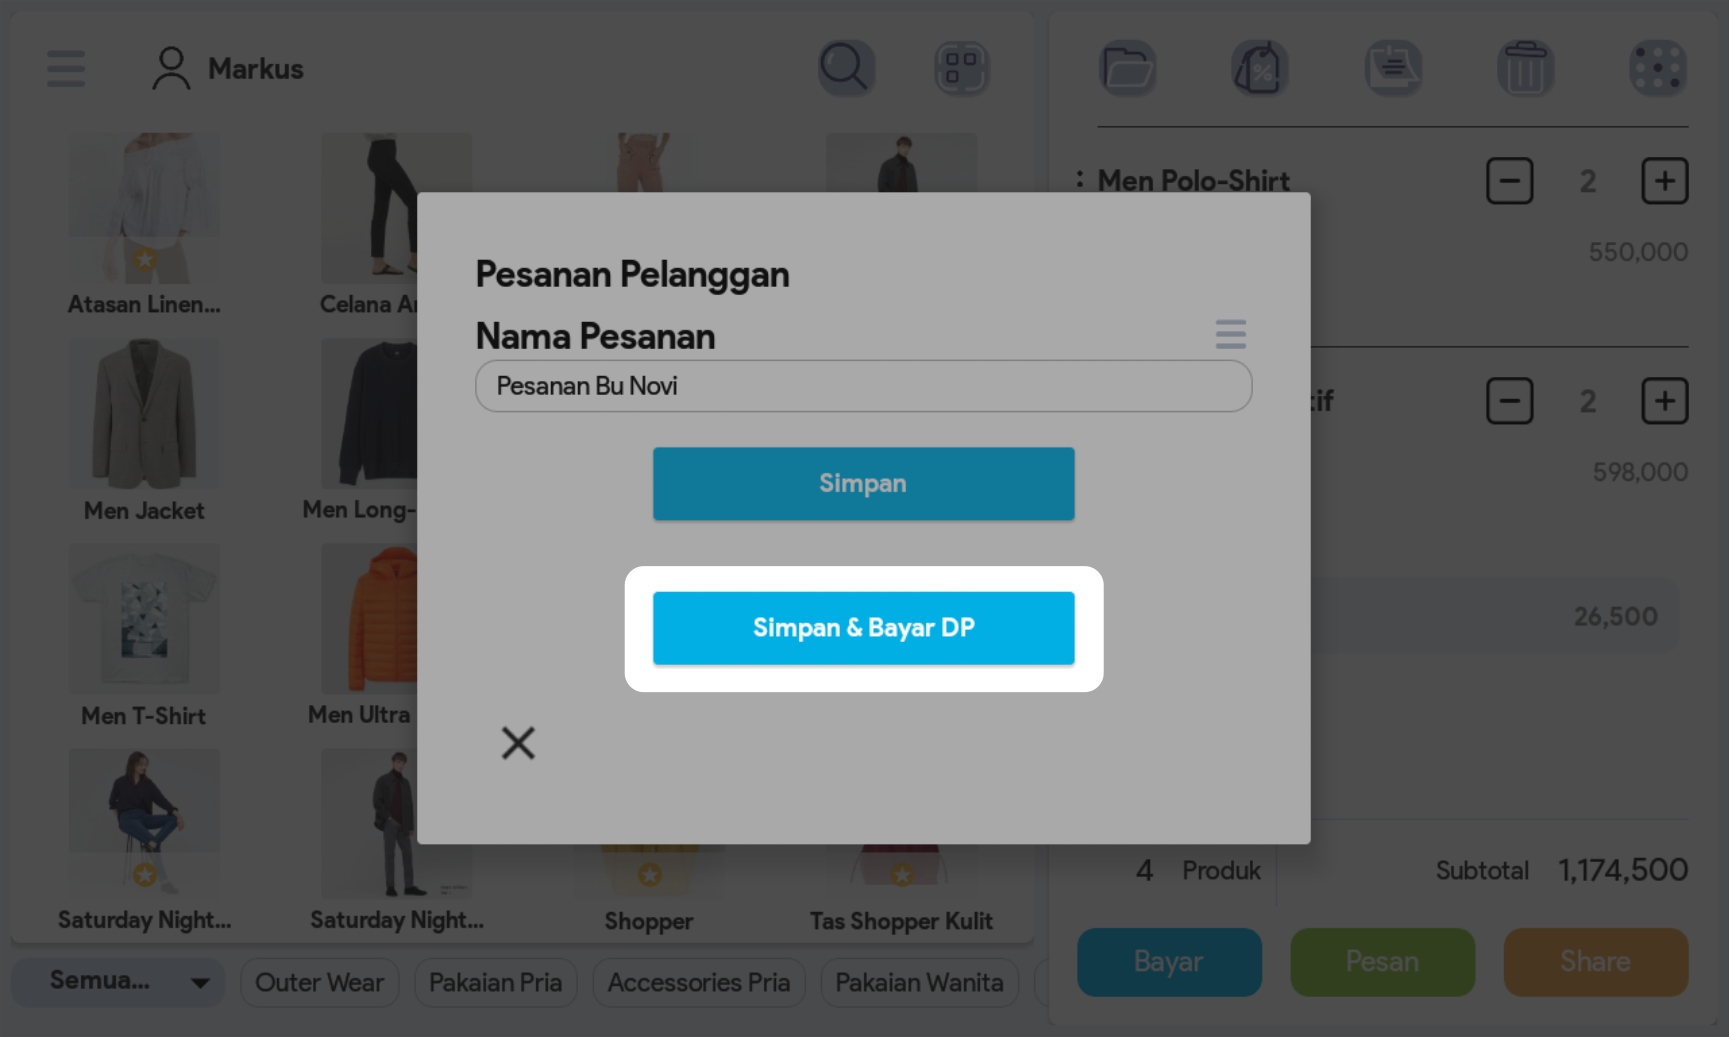
Task: Decrease Men Polo-Shirt quantity
Action: (1509, 181)
